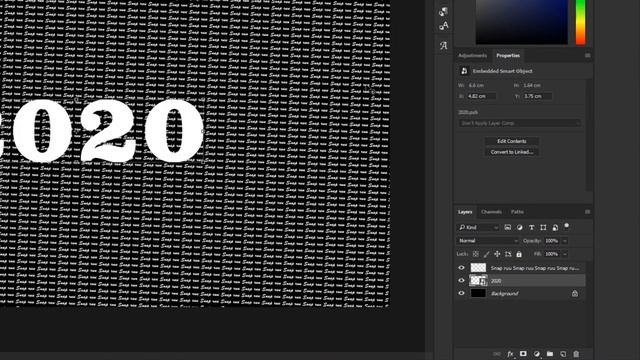Open the Character Styles panel icon
Viewport: 640px width, 360px height.
(443, 26)
